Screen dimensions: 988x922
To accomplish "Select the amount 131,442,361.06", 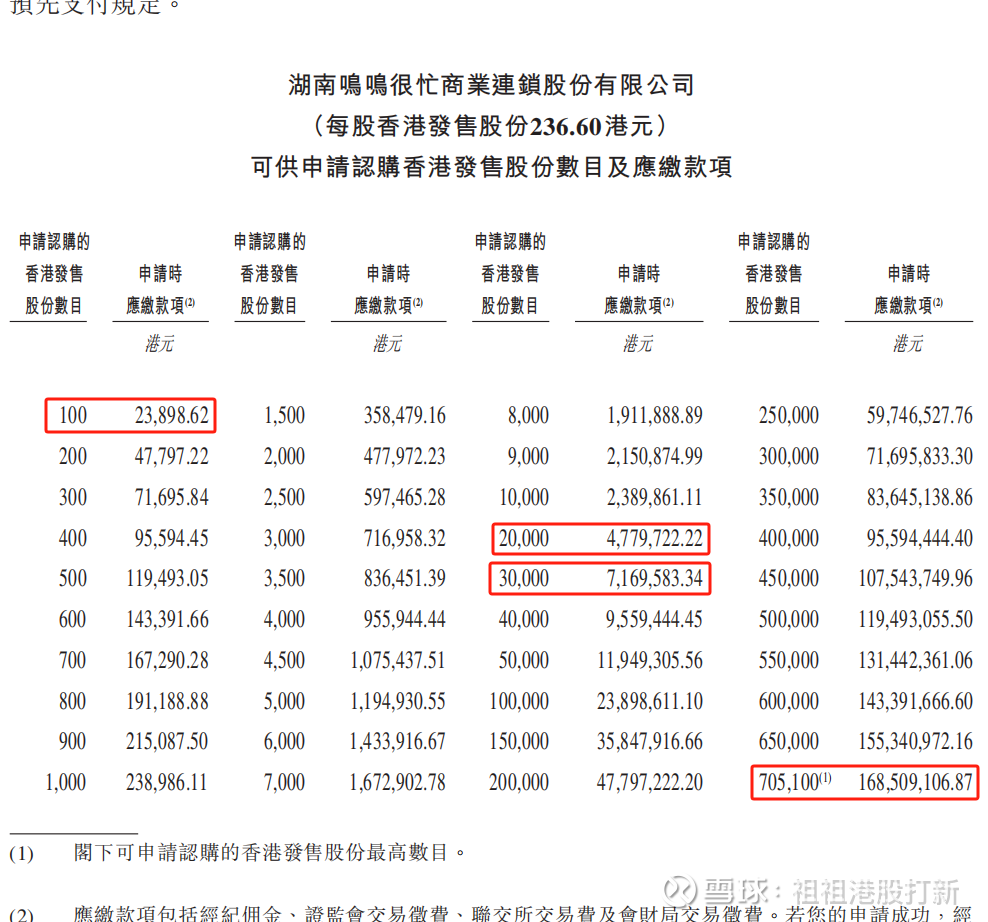I will pyautogui.click(x=916, y=660).
